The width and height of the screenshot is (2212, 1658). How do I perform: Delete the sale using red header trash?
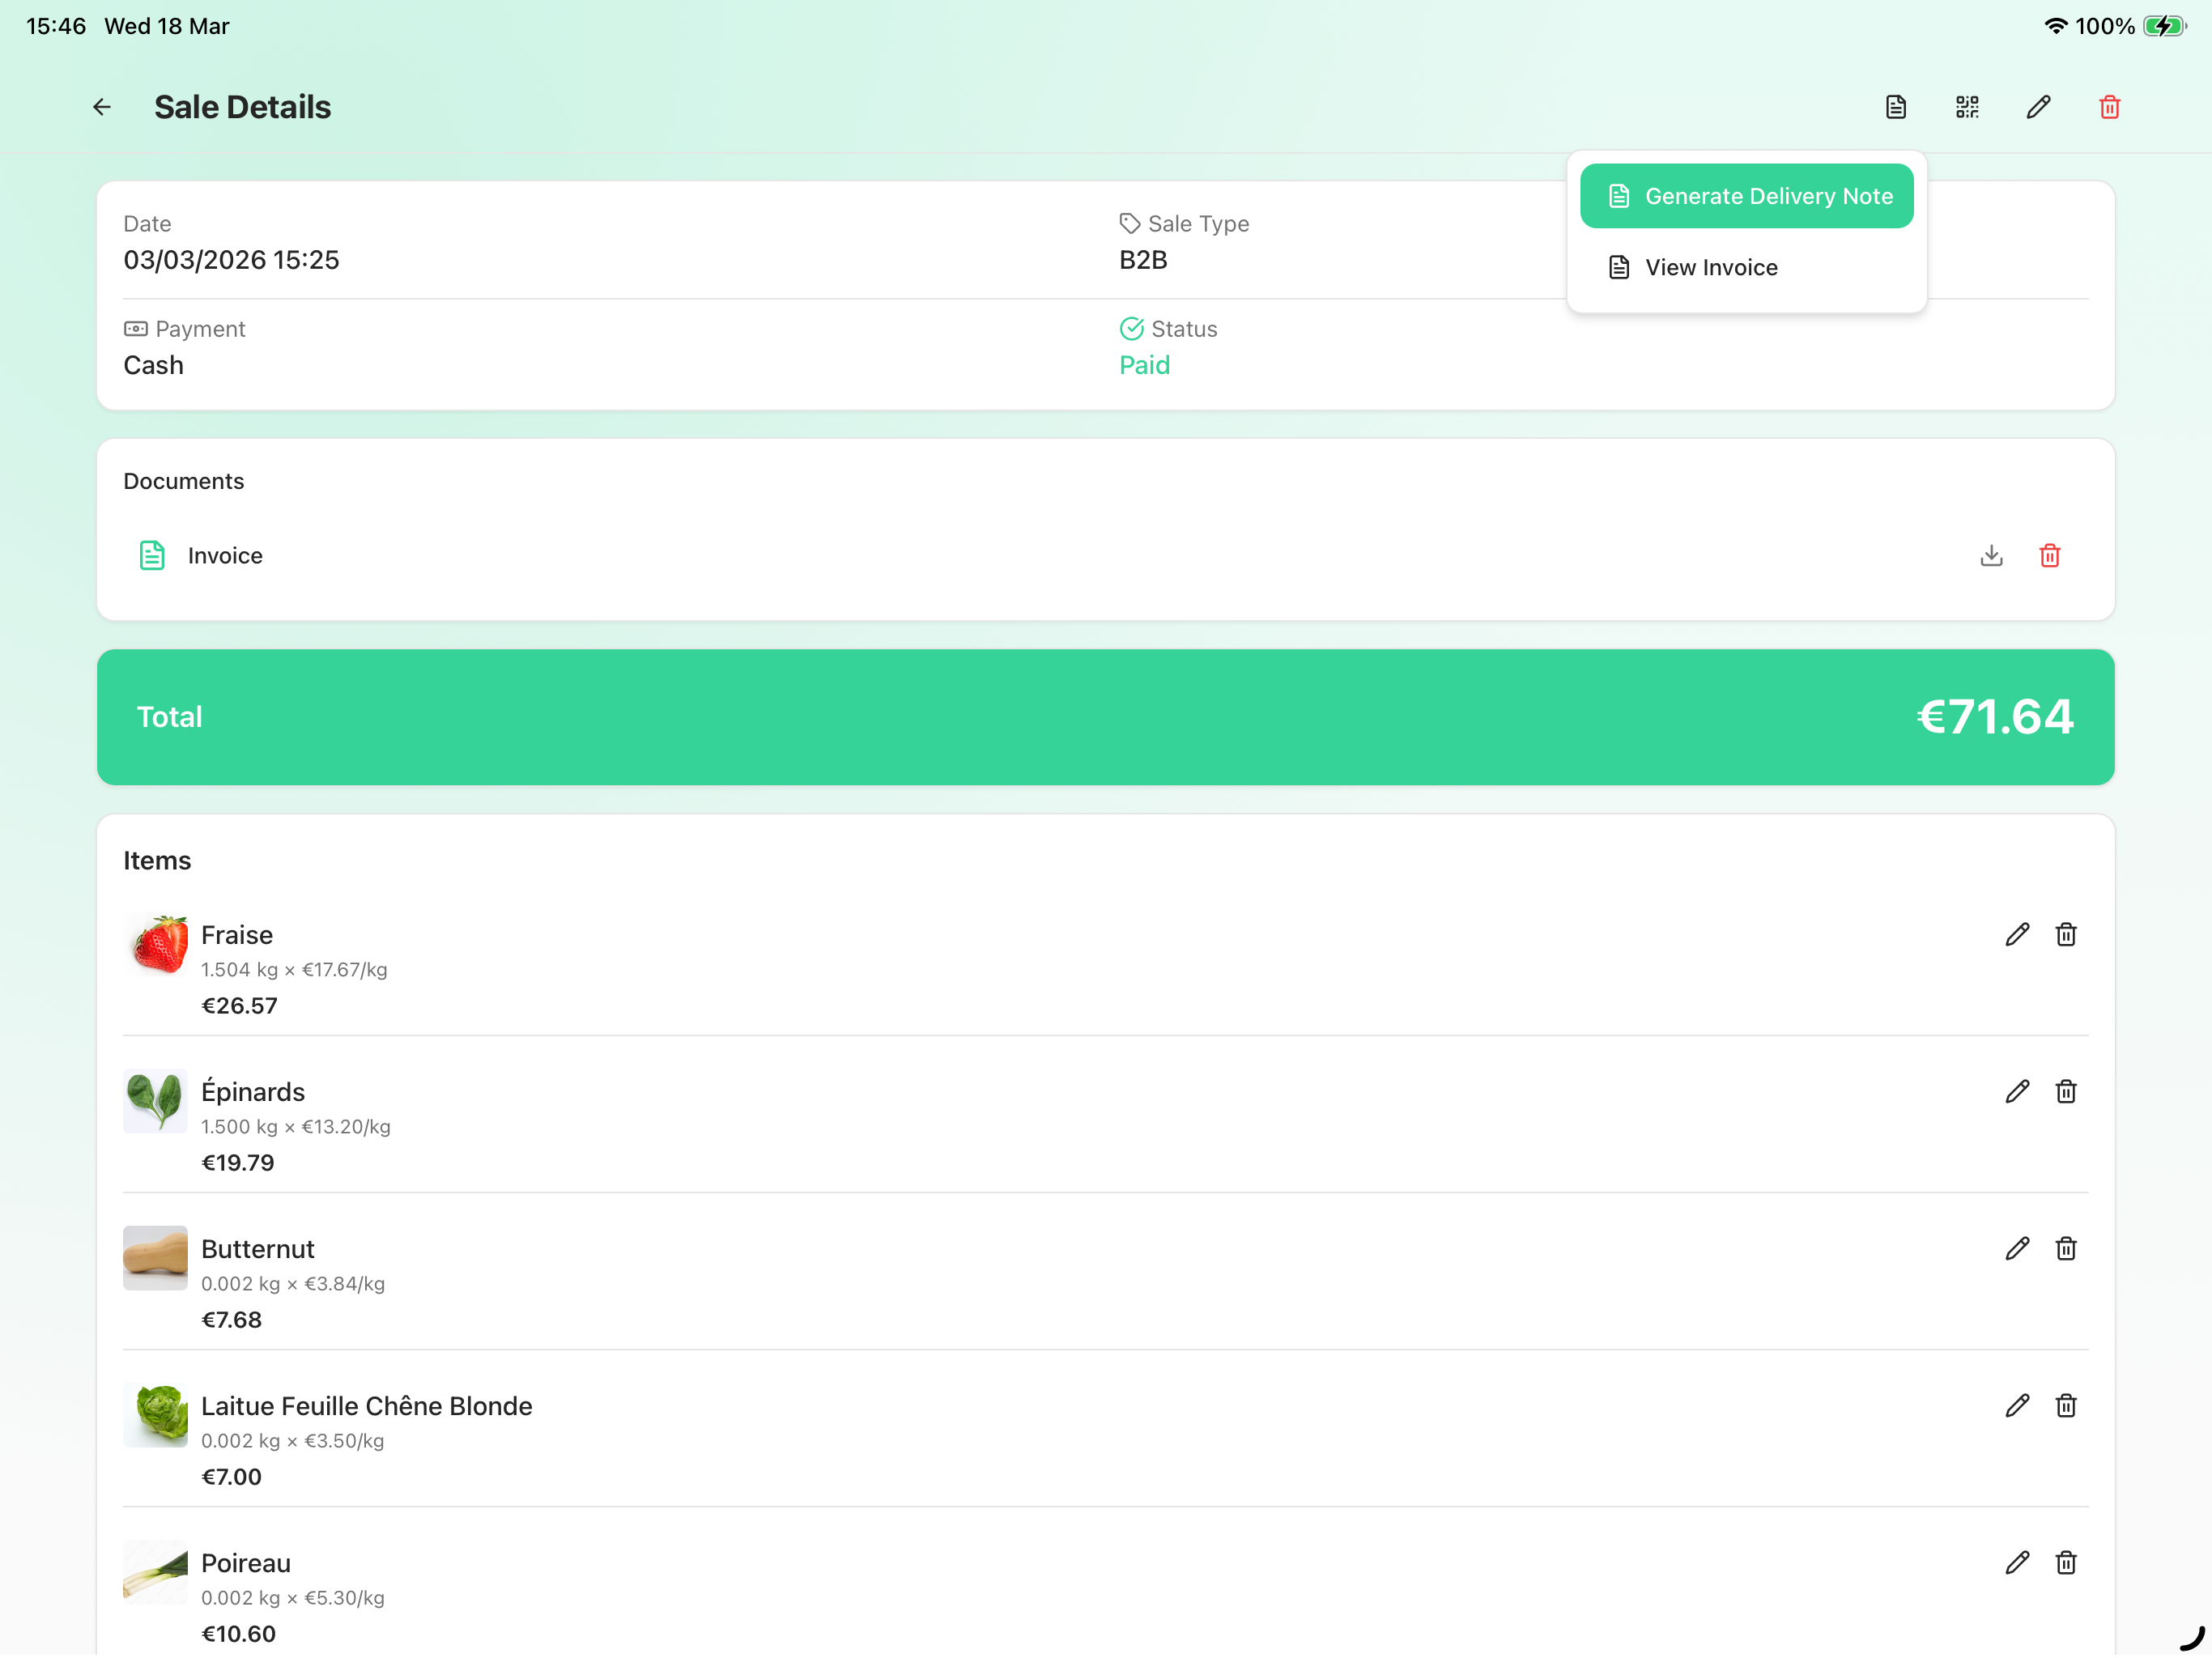click(2109, 107)
